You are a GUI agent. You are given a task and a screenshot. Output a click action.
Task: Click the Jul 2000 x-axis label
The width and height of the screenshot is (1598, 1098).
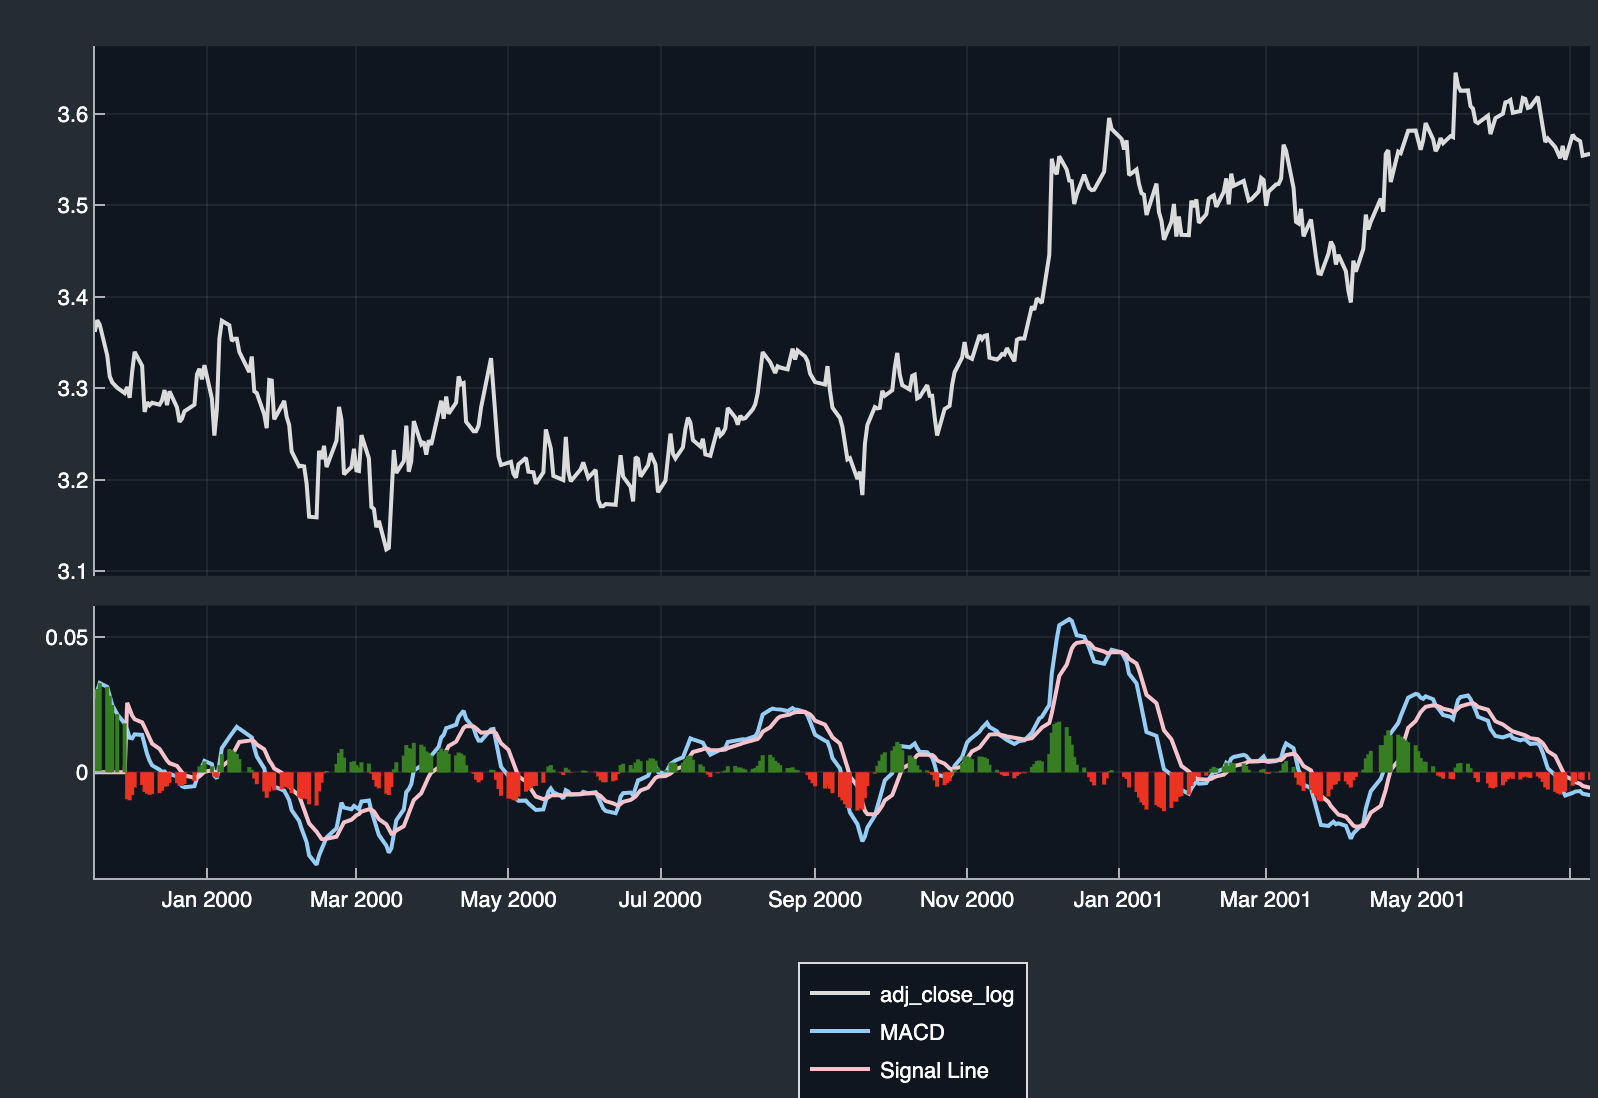[660, 899]
